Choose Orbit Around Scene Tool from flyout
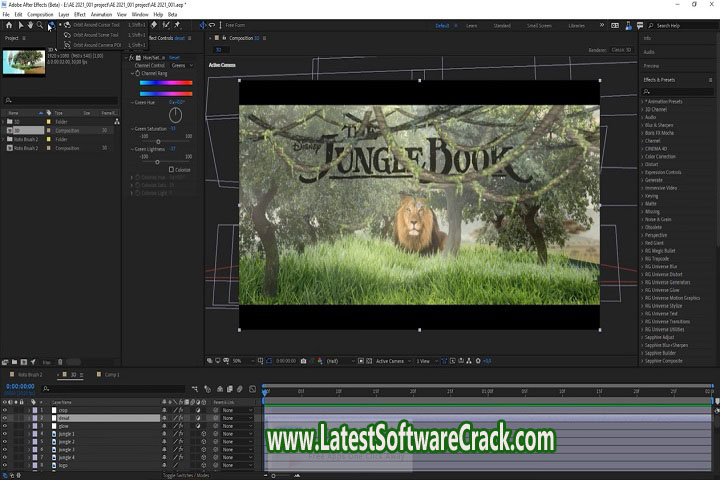 pos(96,35)
